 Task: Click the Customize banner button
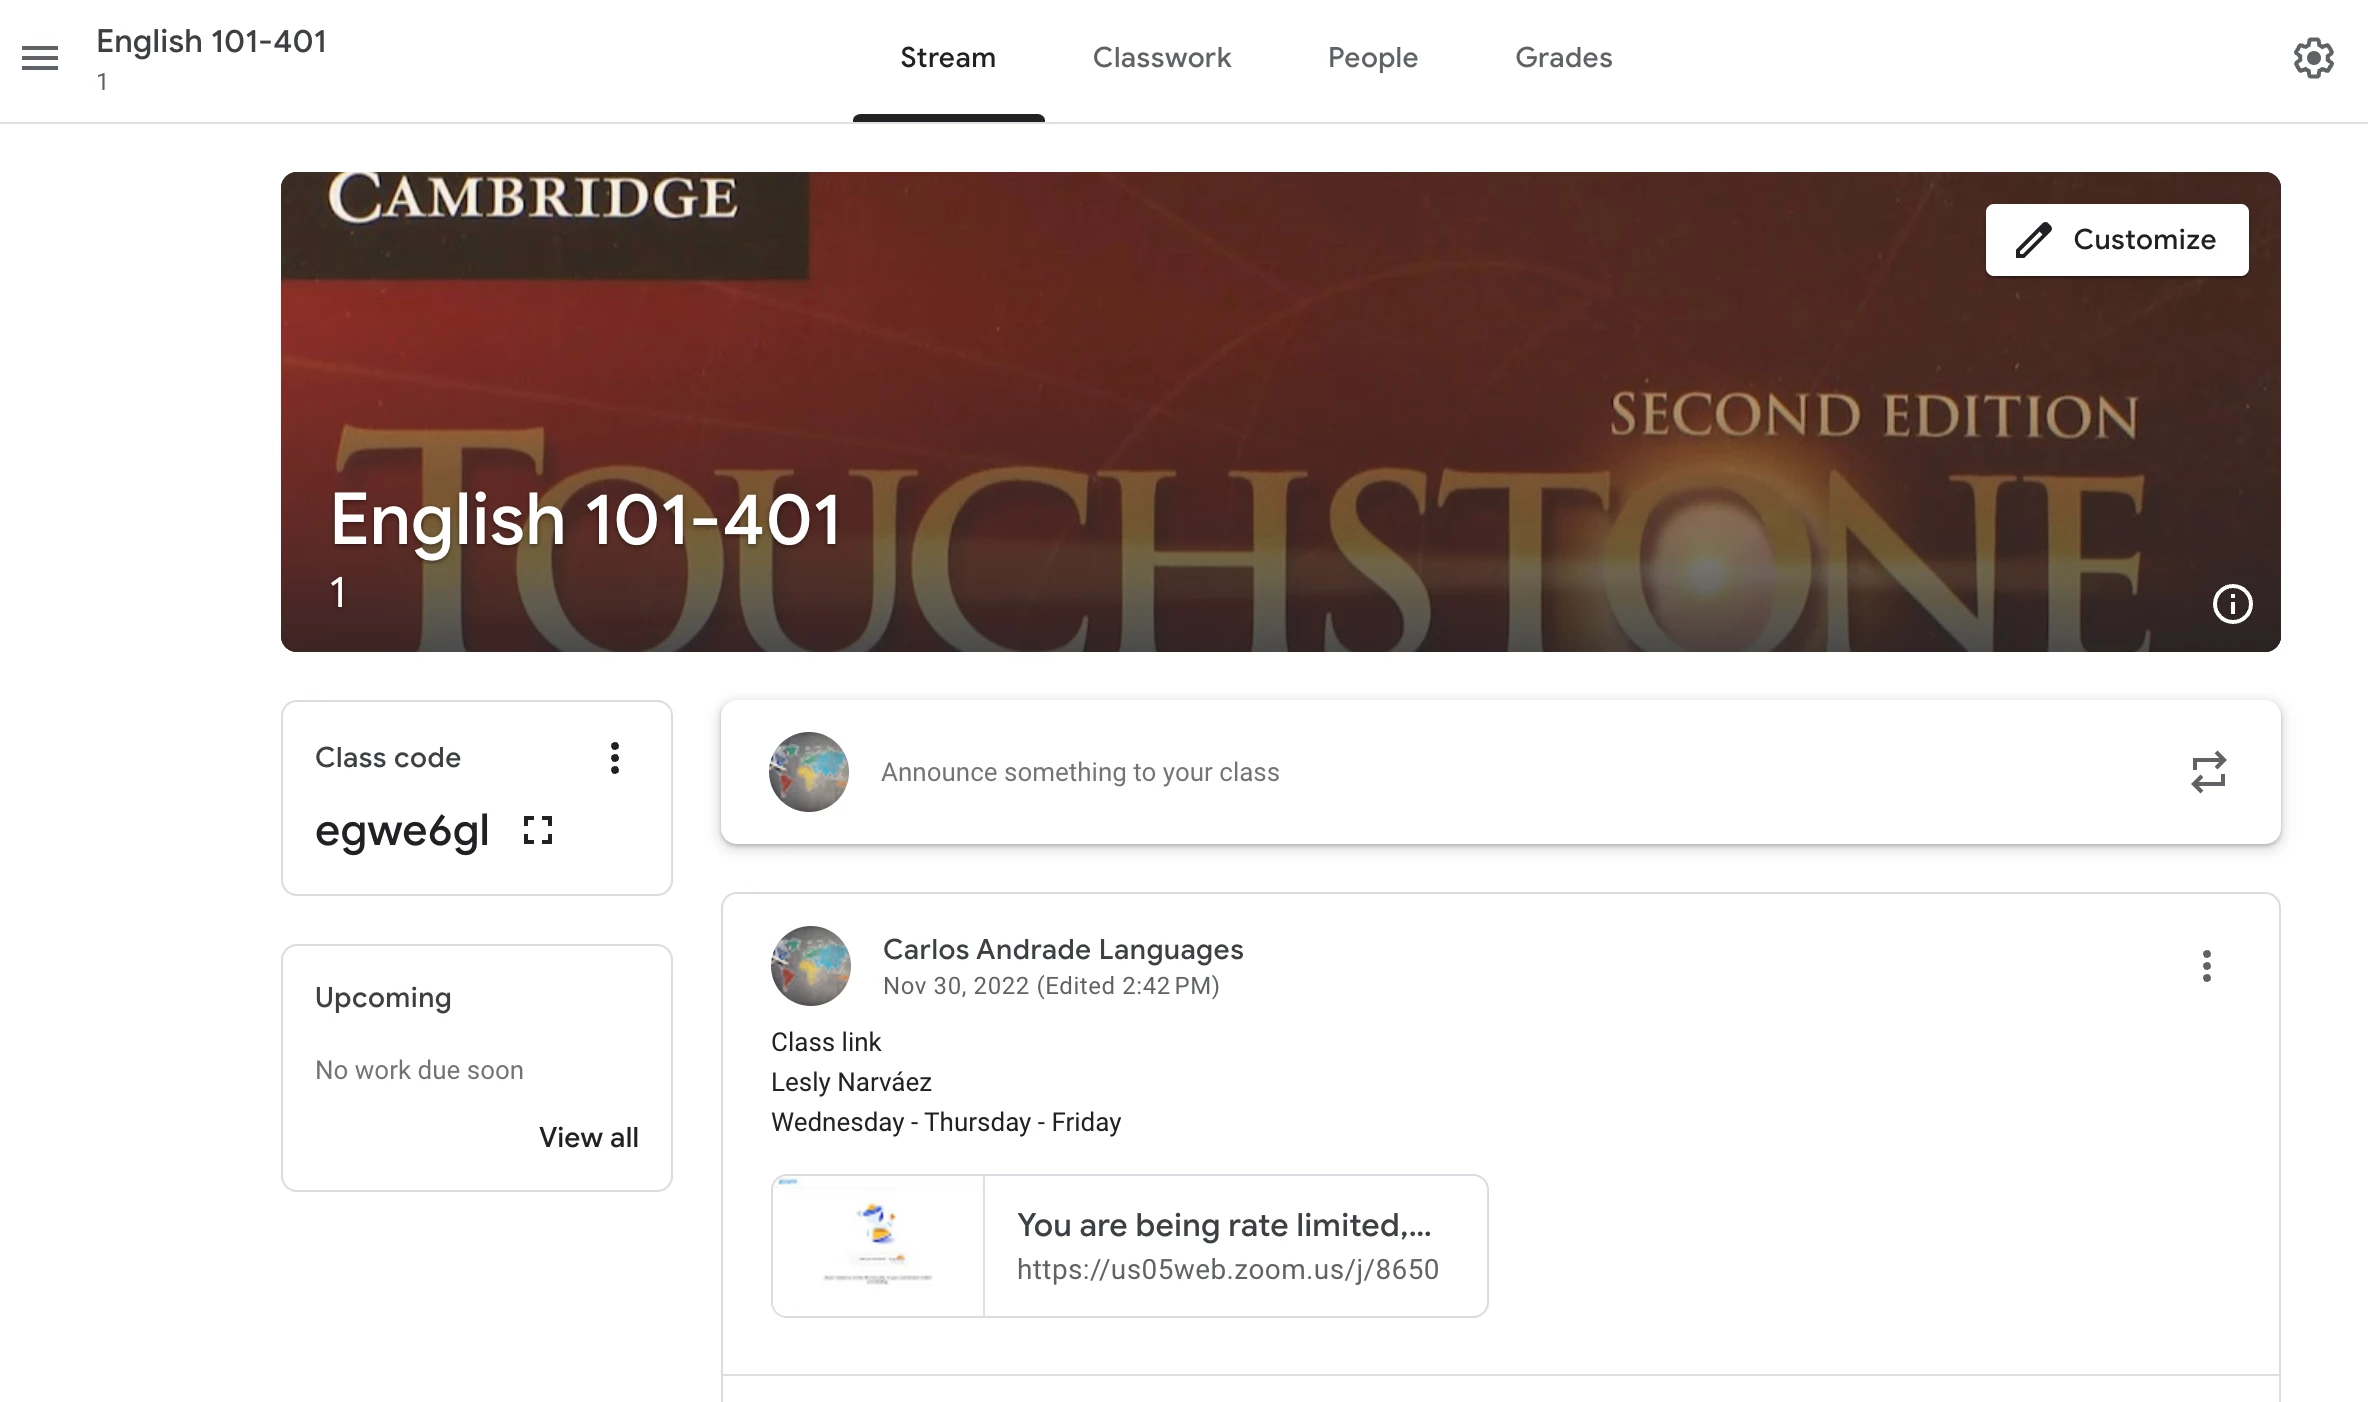click(x=2116, y=240)
